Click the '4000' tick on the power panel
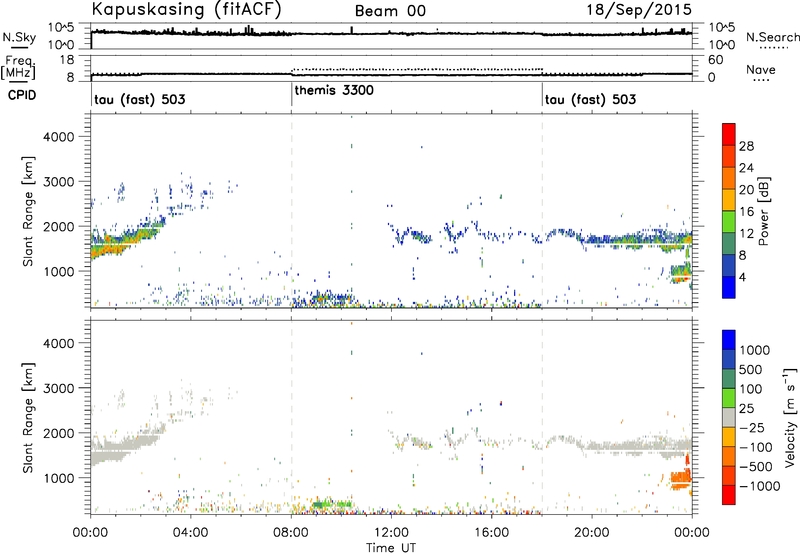The image size is (800, 554). click(x=58, y=137)
